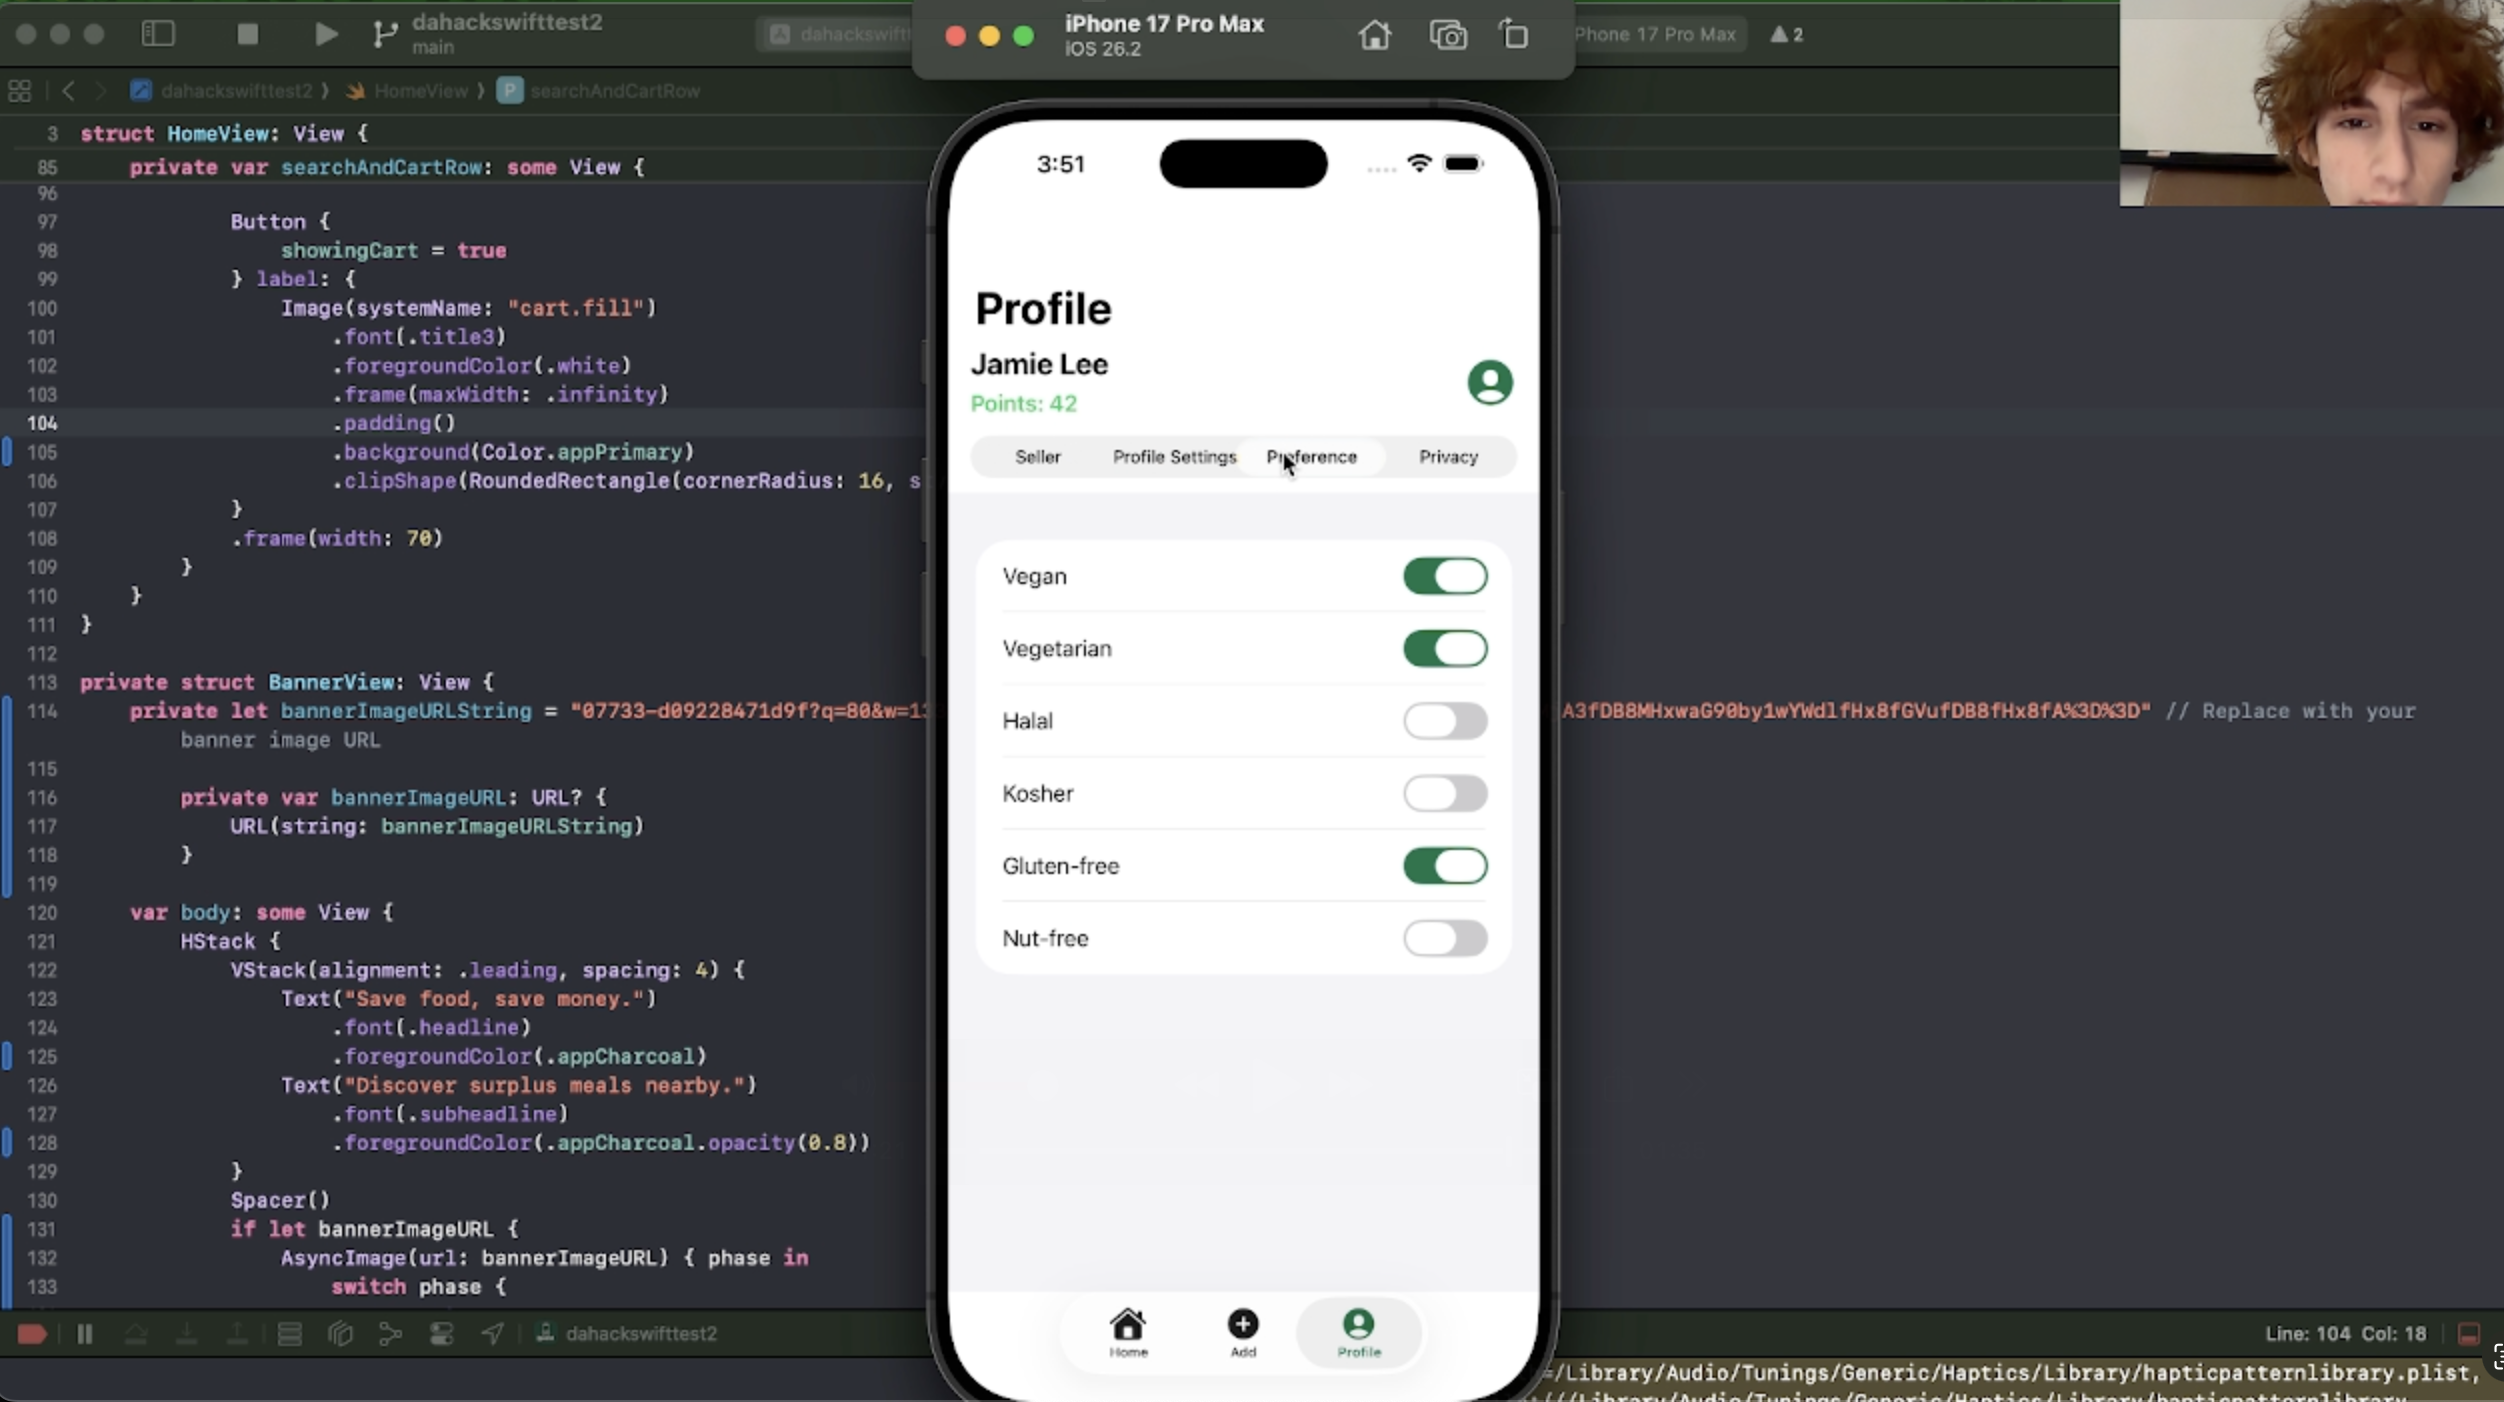This screenshot has height=1402, width=2504.
Task: Enable the Halal preference switch
Action: coord(1444,721)
